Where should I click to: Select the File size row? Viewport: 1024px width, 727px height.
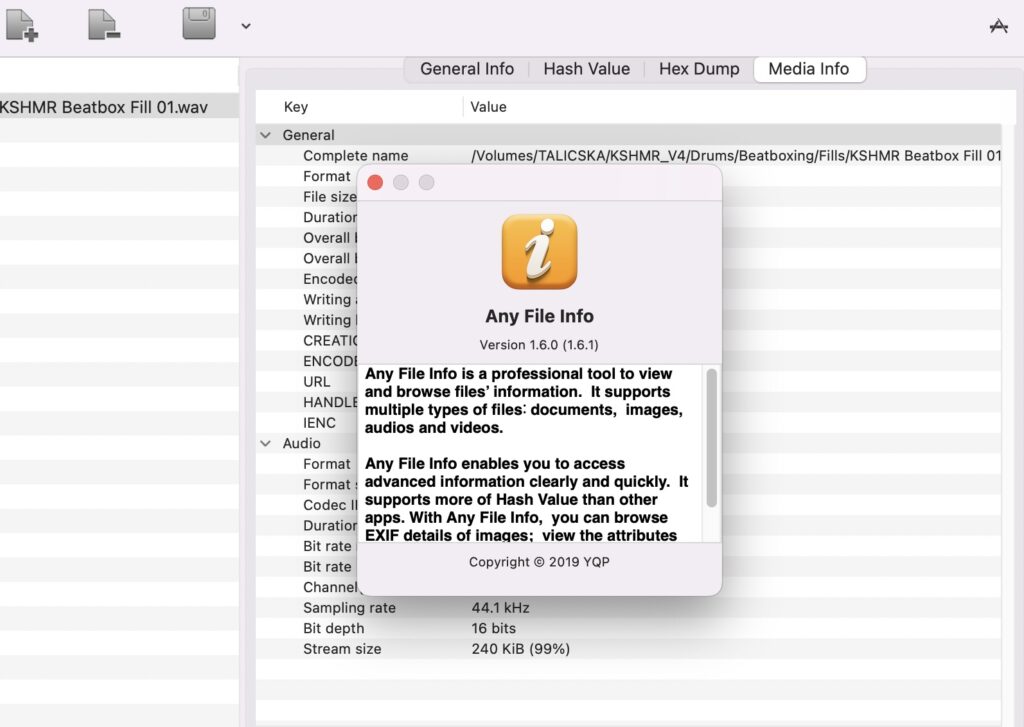(x=628, y=197)
